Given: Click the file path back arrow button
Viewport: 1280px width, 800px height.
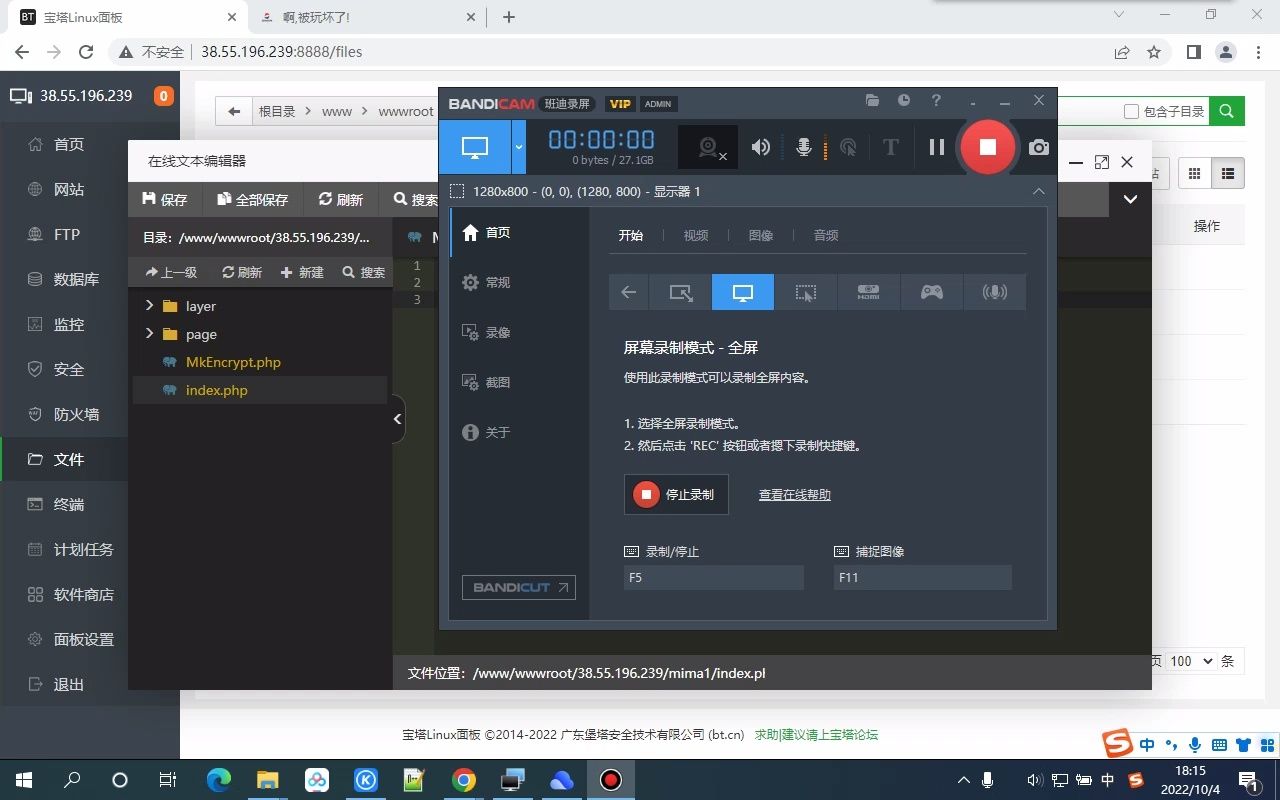Looking at the screenshot, I should coord(234,111).
